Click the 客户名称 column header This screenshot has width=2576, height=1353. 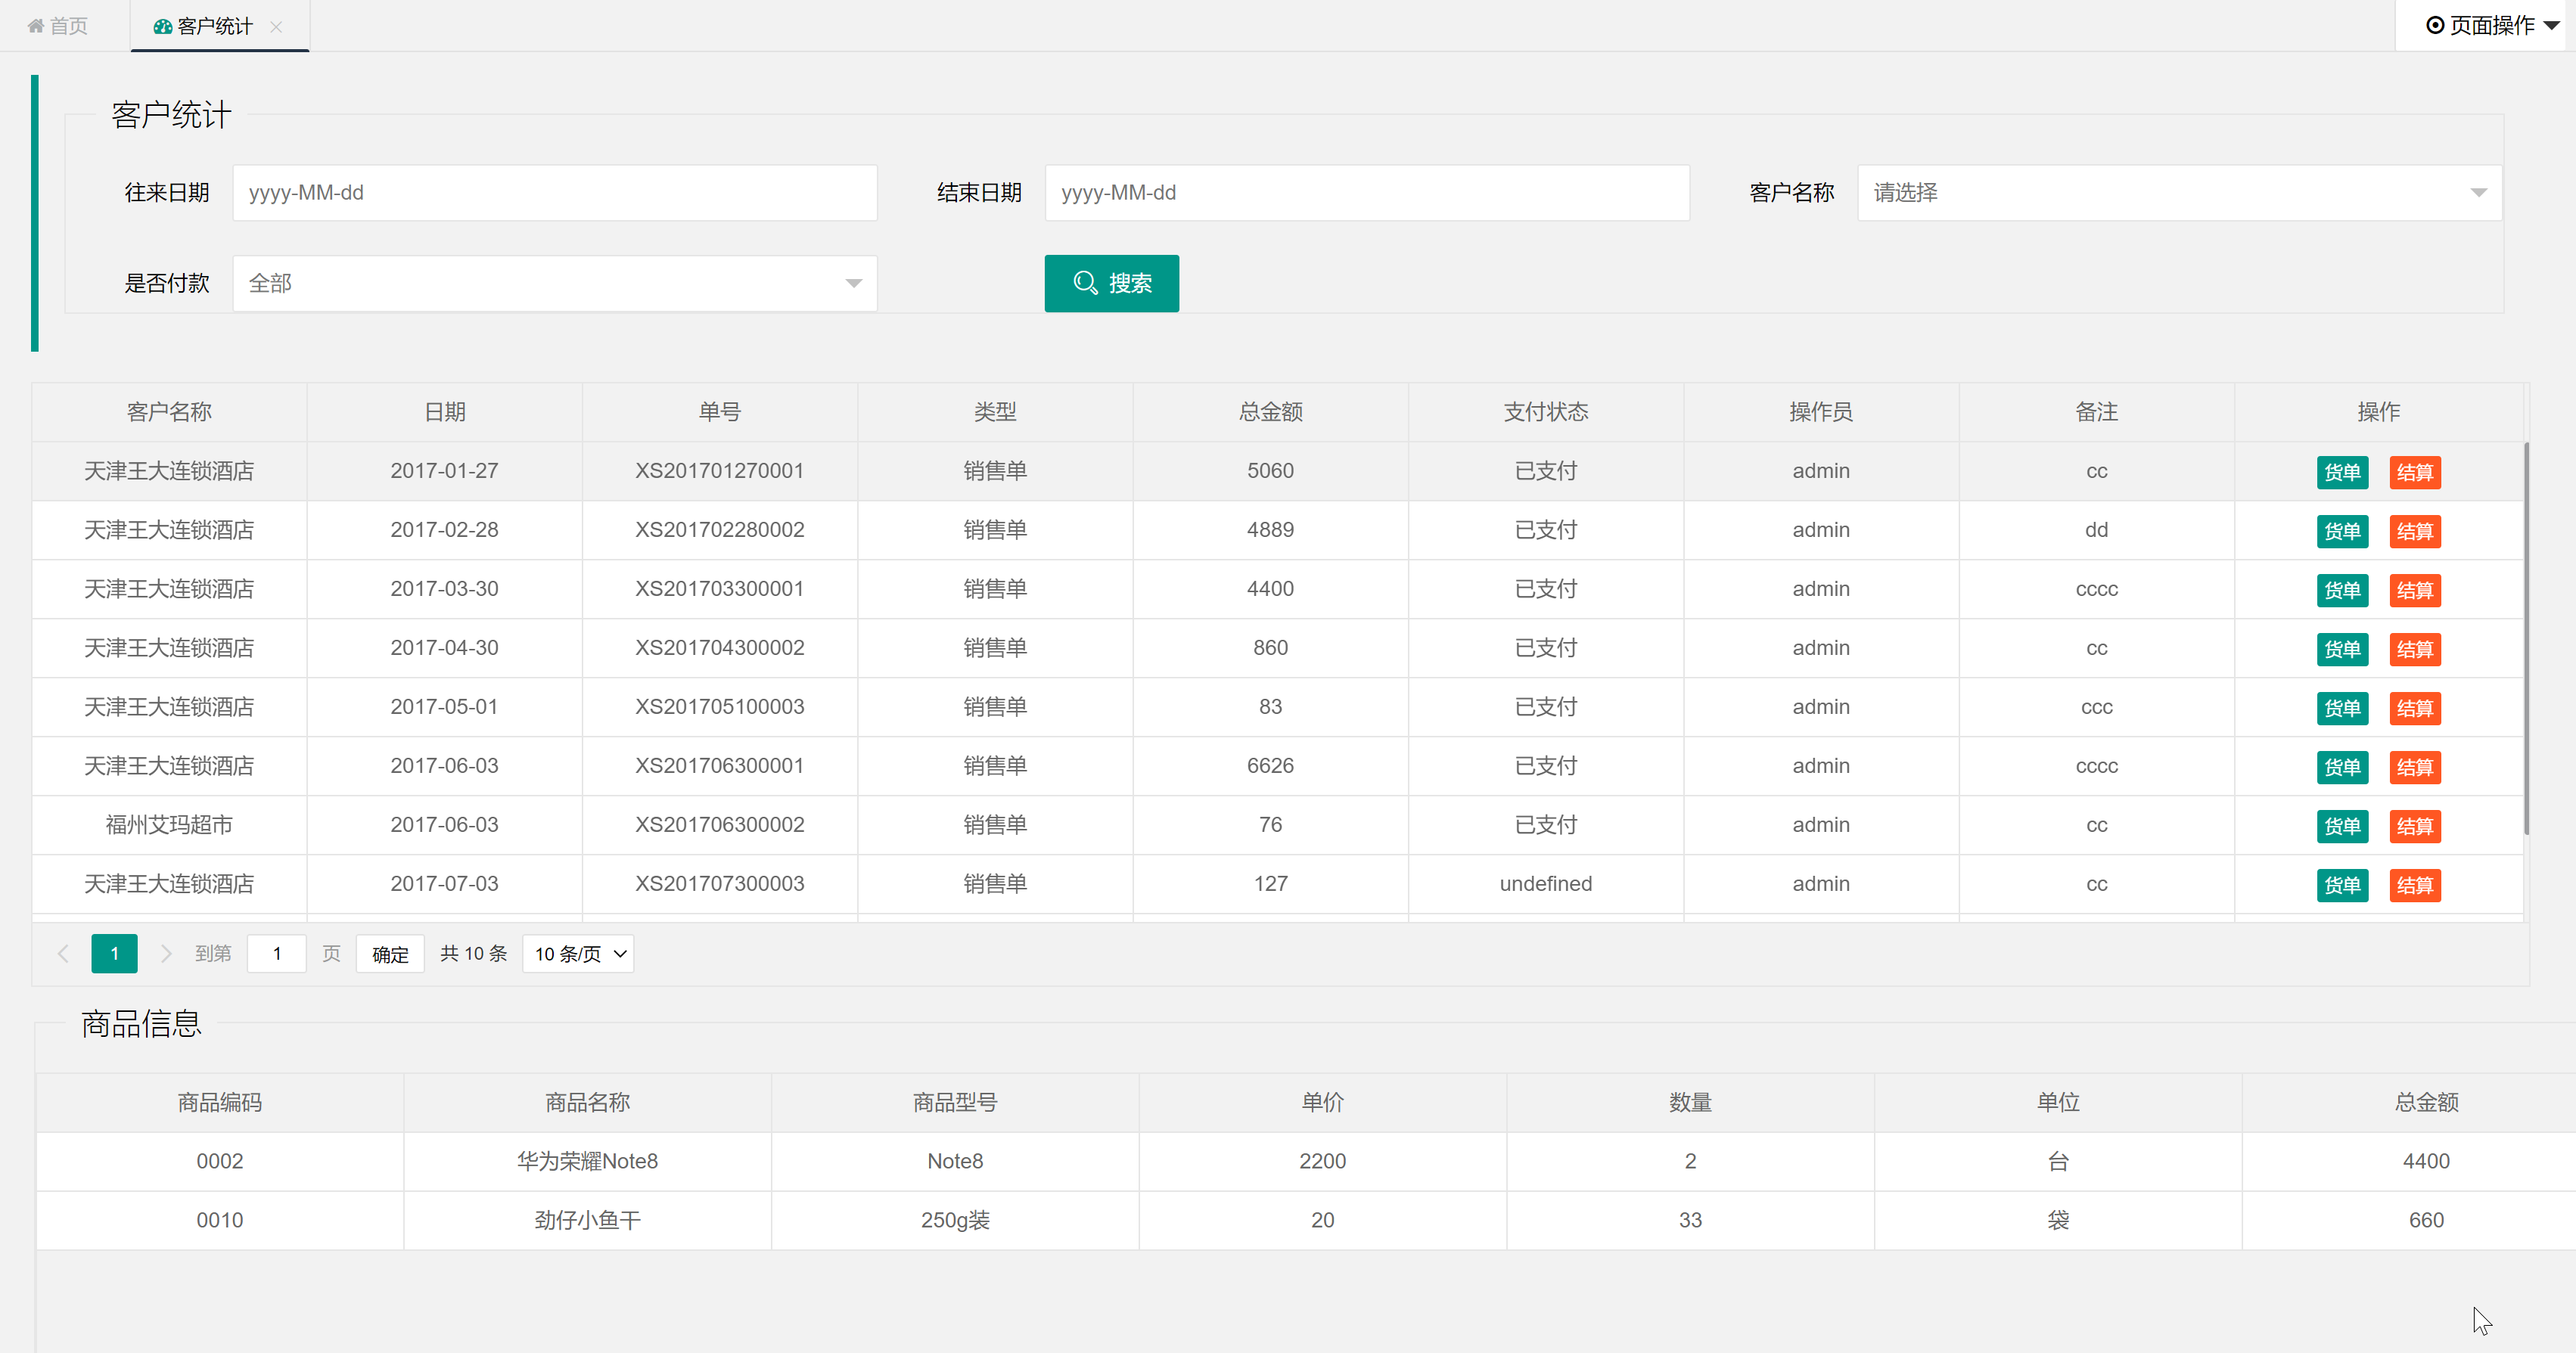point(169,412)
